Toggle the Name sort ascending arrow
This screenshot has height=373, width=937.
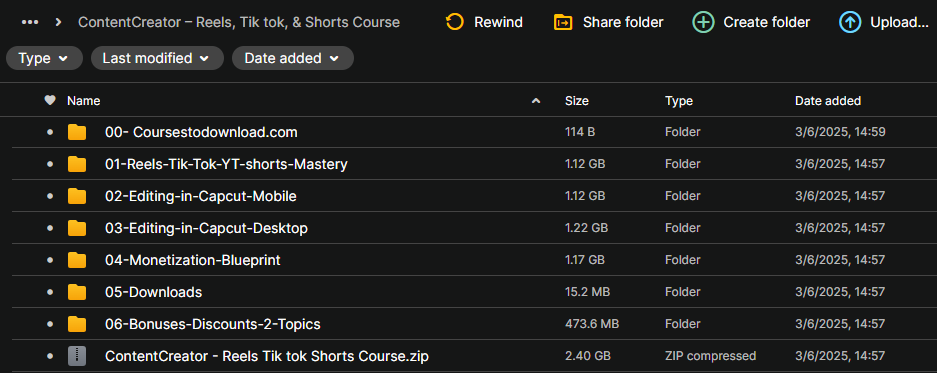pyautogui.click(x=536, y=101)
